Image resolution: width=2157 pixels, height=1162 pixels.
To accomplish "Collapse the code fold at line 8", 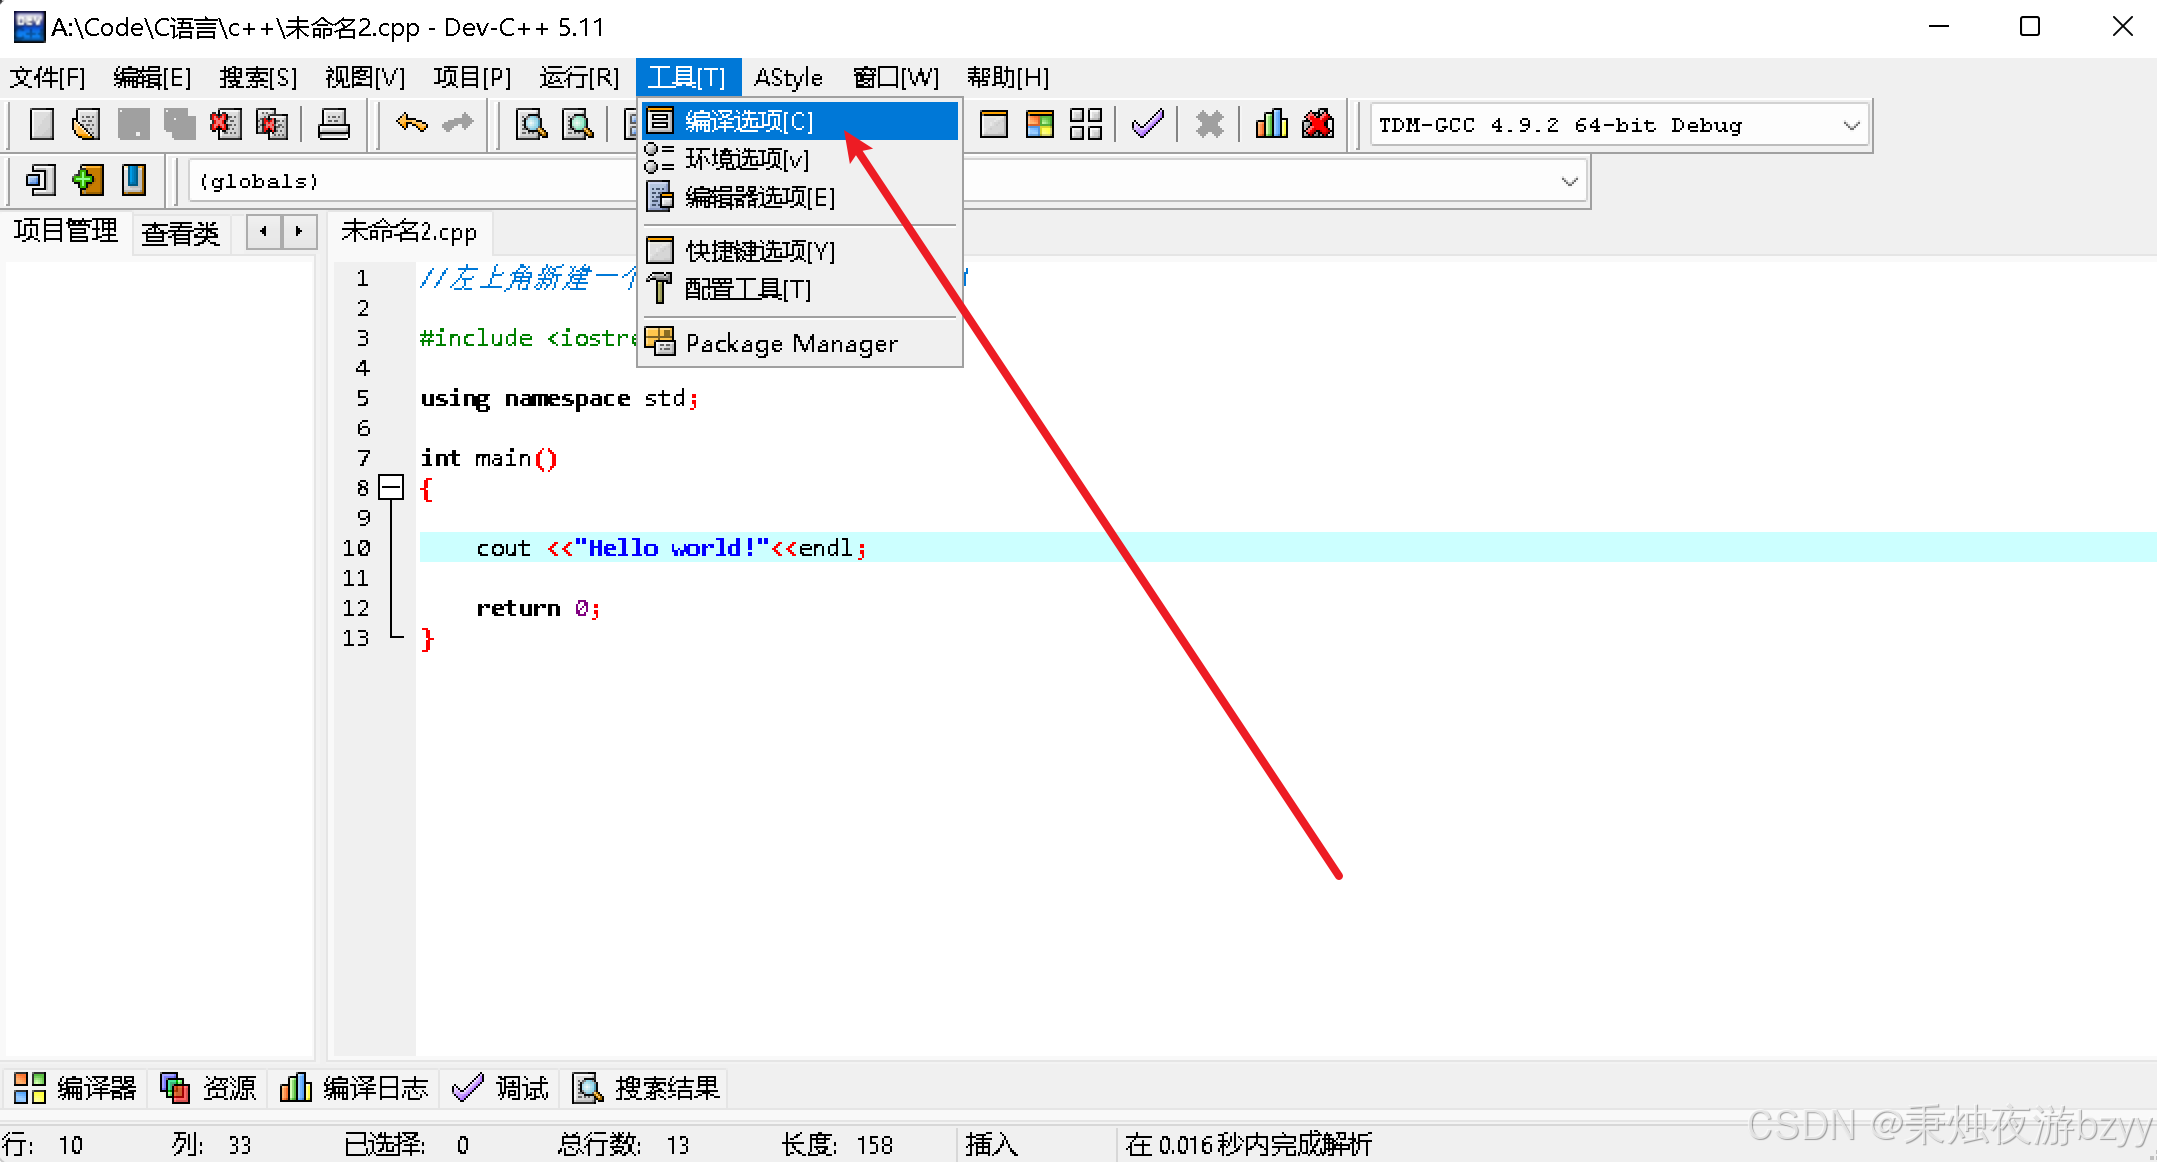I will (391, 488).
